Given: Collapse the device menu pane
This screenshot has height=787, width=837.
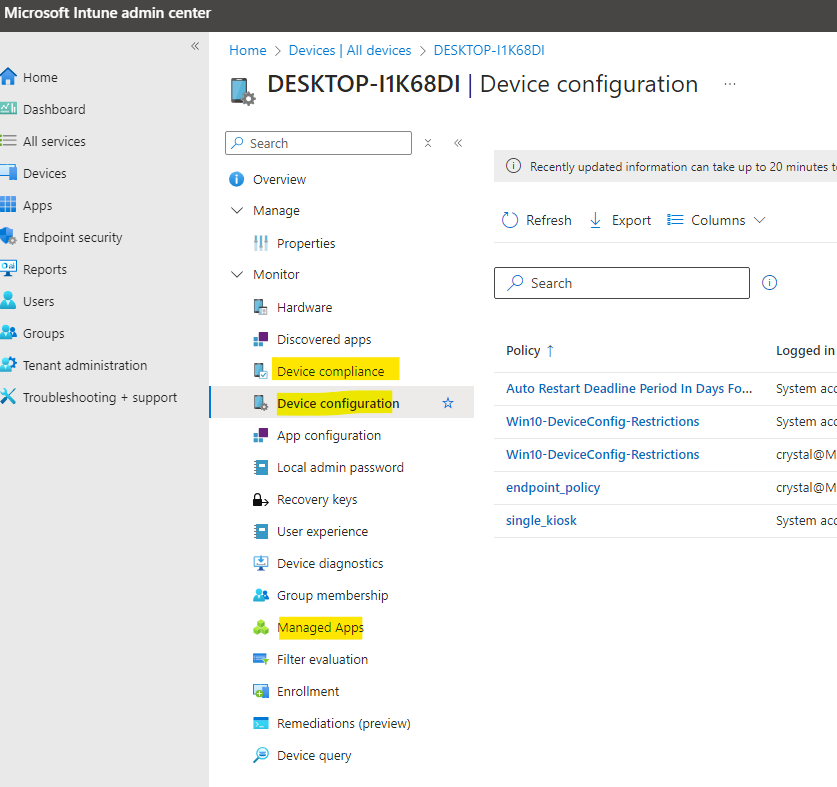Looking at the screenshot, I should tap(458, 143).
